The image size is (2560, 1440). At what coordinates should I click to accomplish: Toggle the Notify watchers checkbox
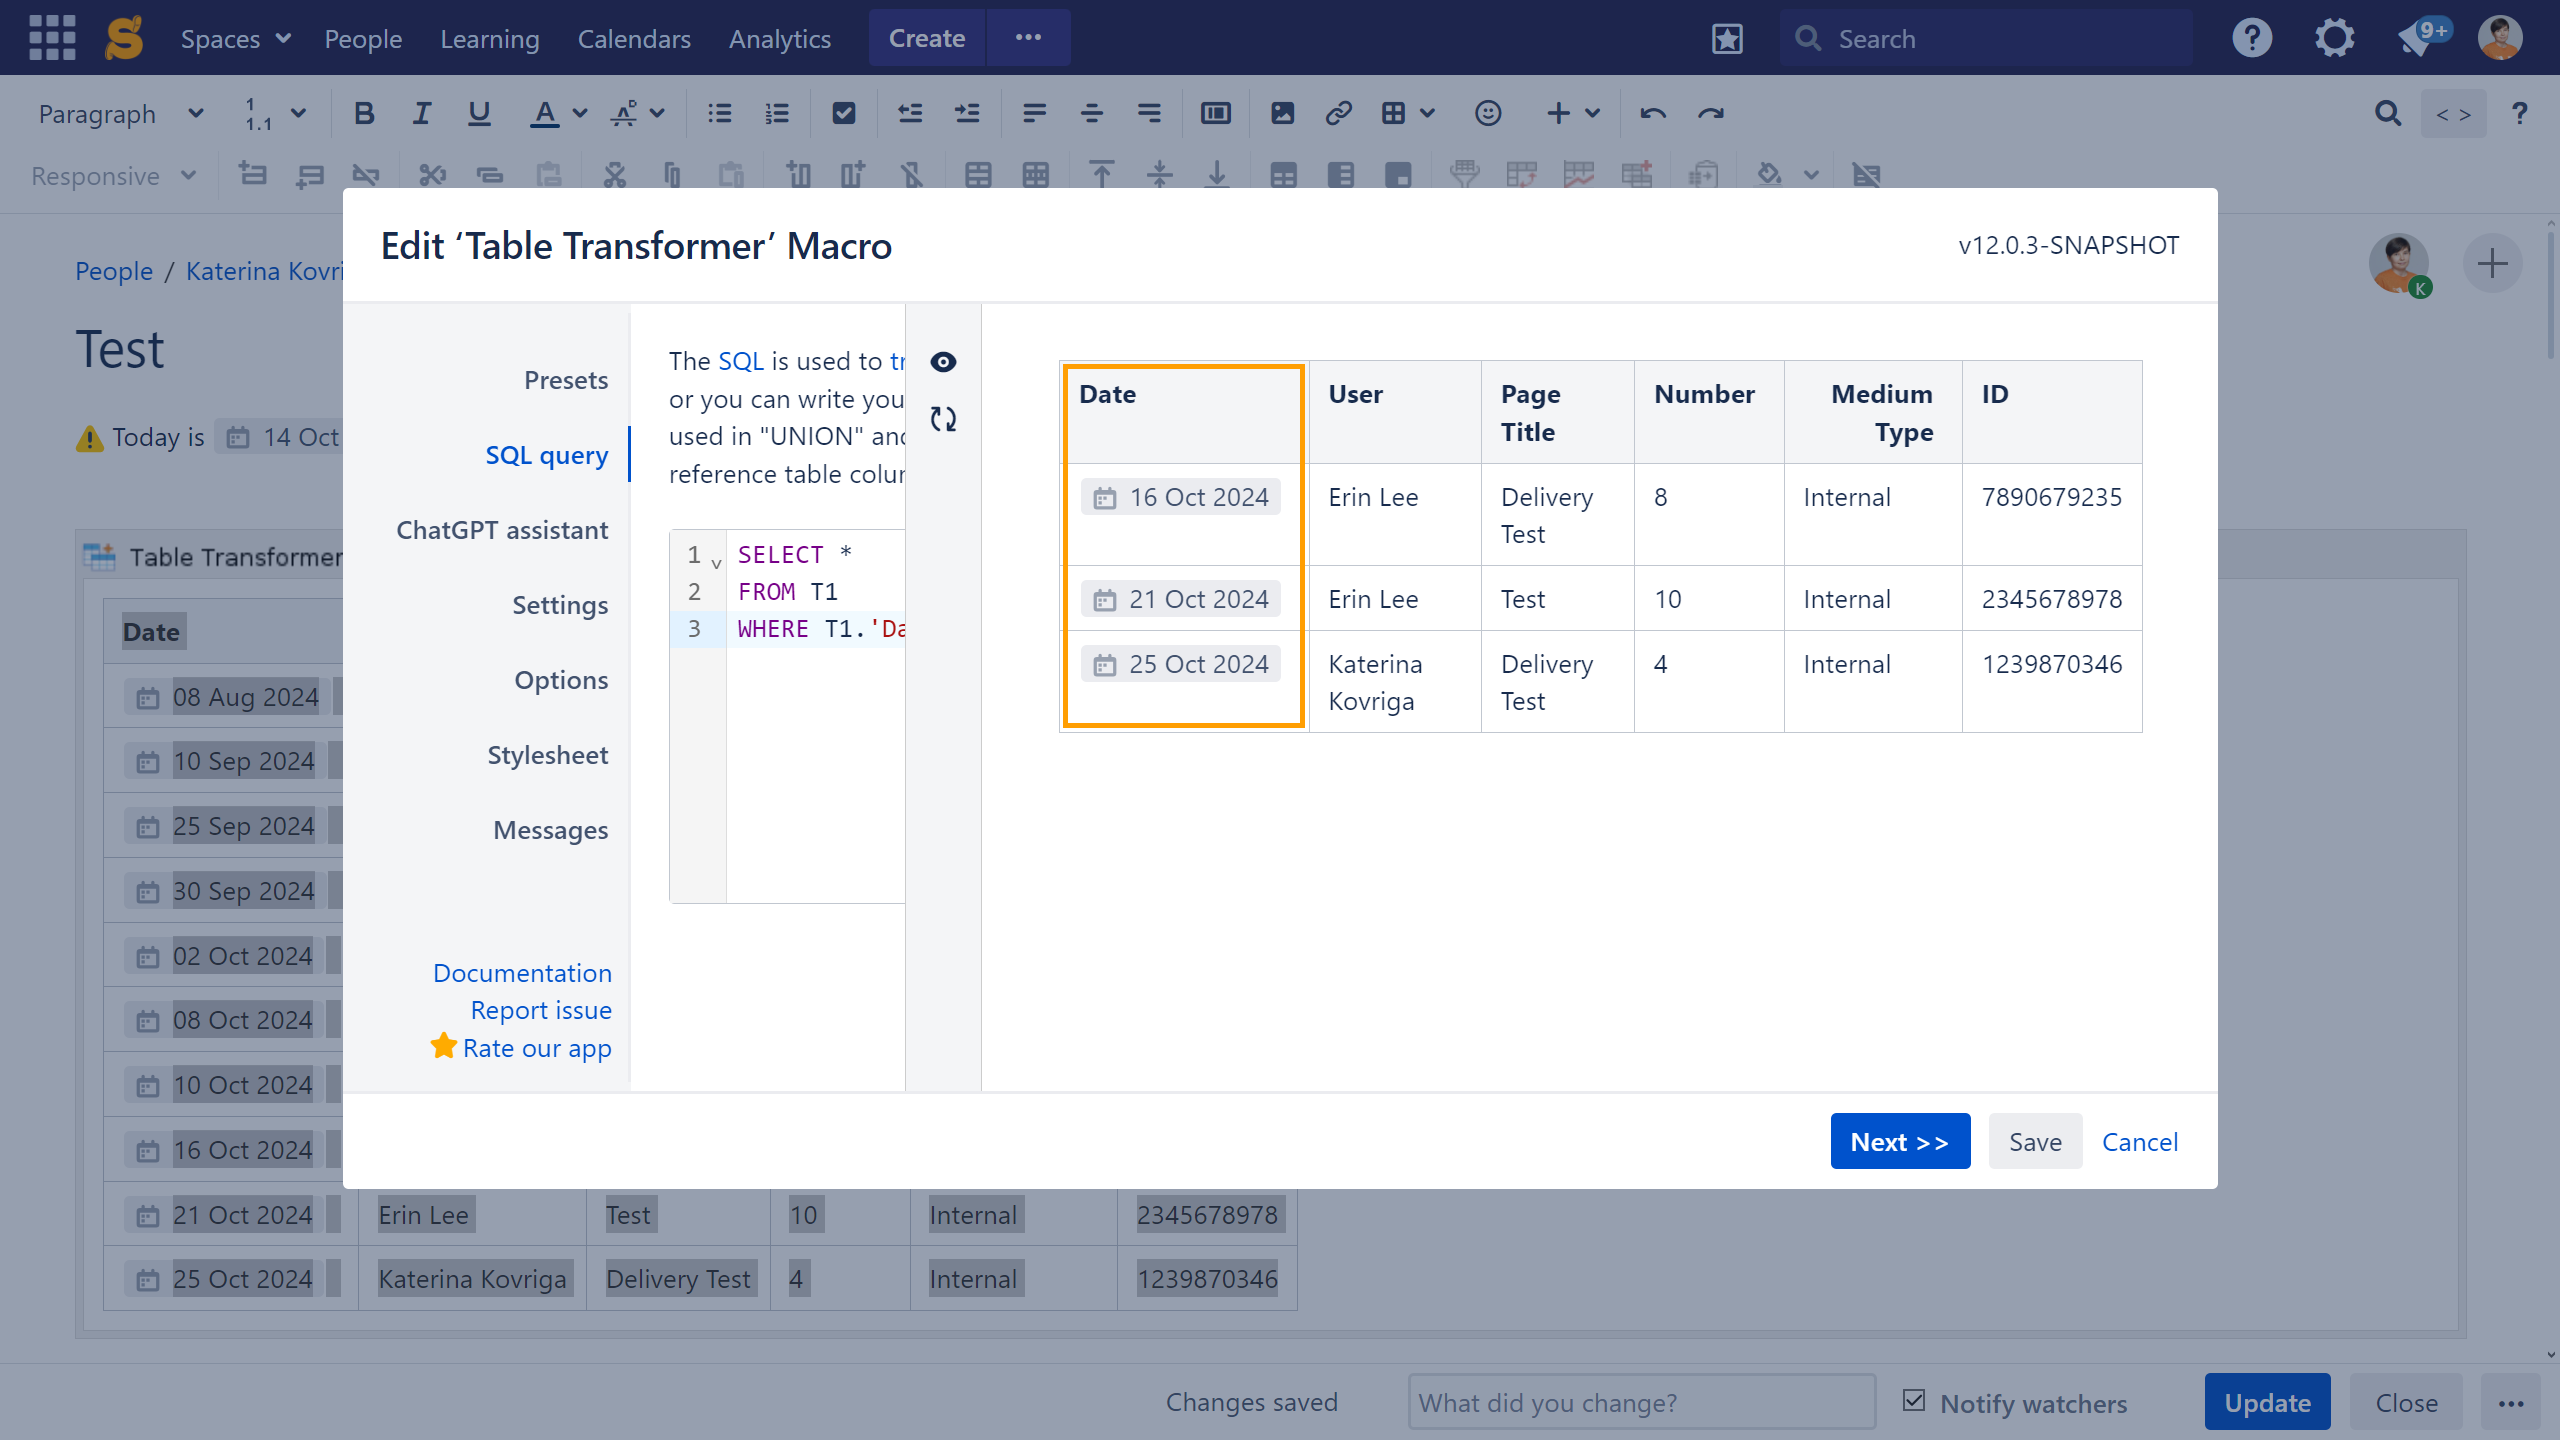1914,1401
